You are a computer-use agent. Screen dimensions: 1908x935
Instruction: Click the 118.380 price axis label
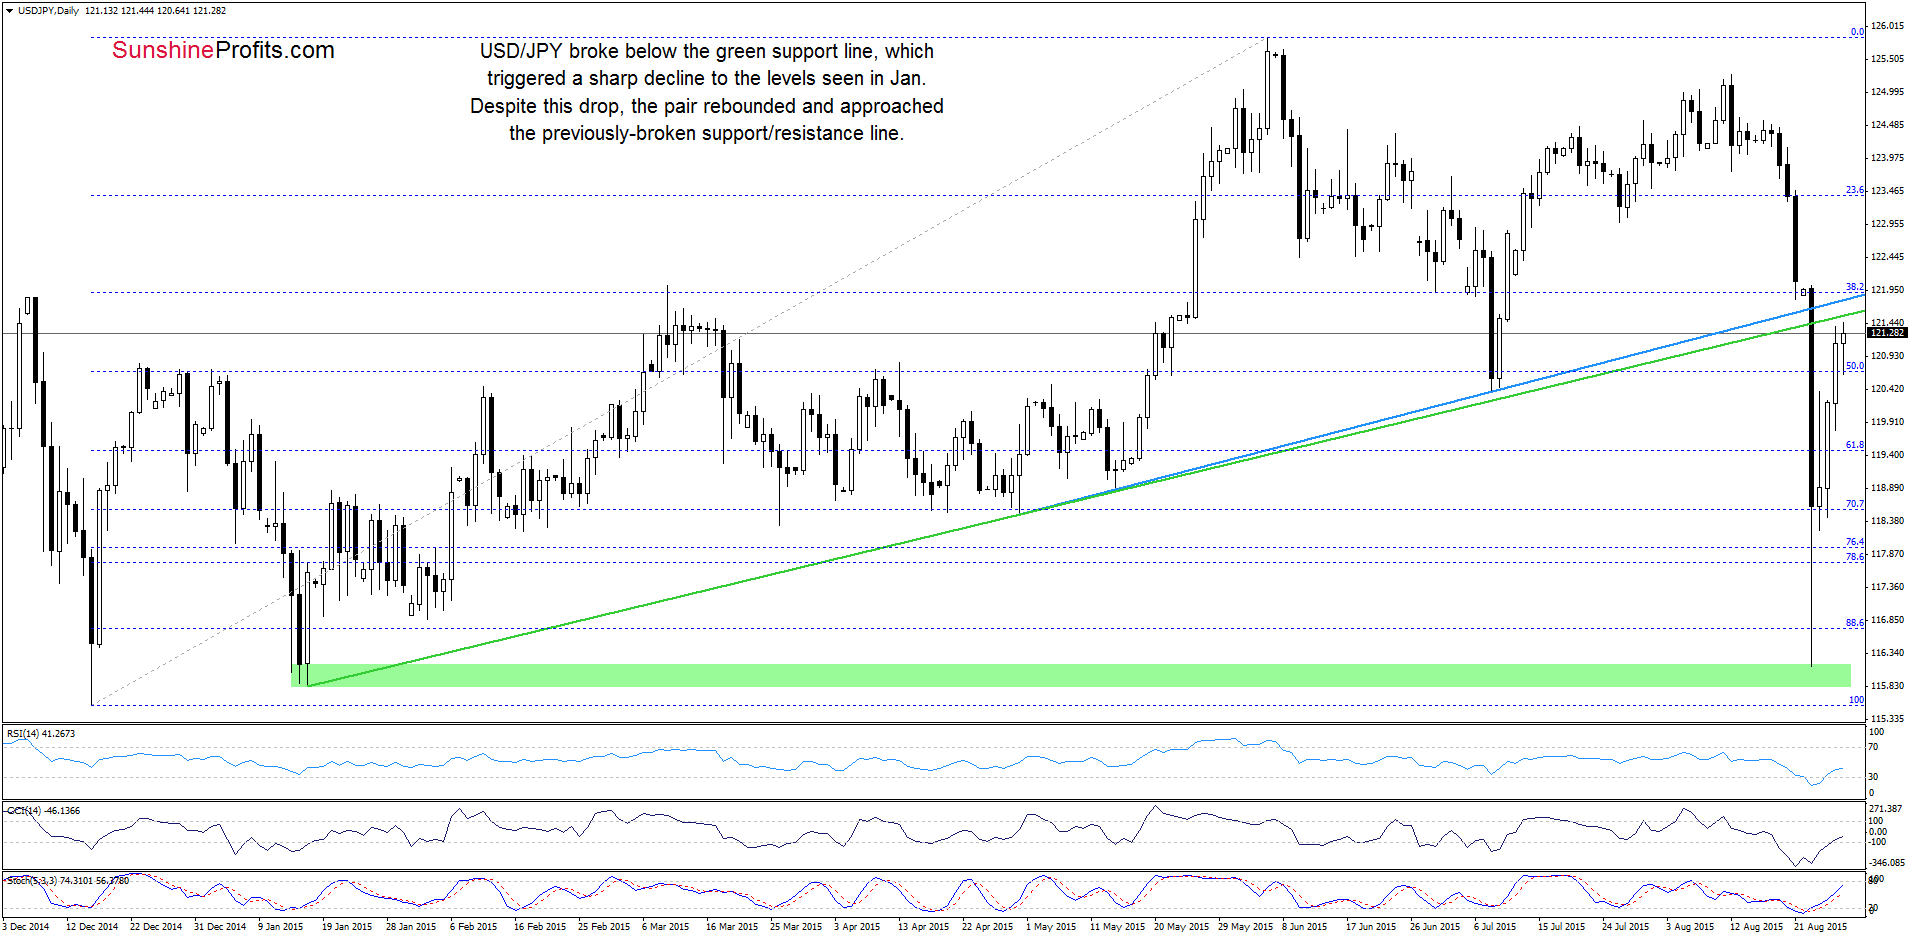click(1886, 521)
